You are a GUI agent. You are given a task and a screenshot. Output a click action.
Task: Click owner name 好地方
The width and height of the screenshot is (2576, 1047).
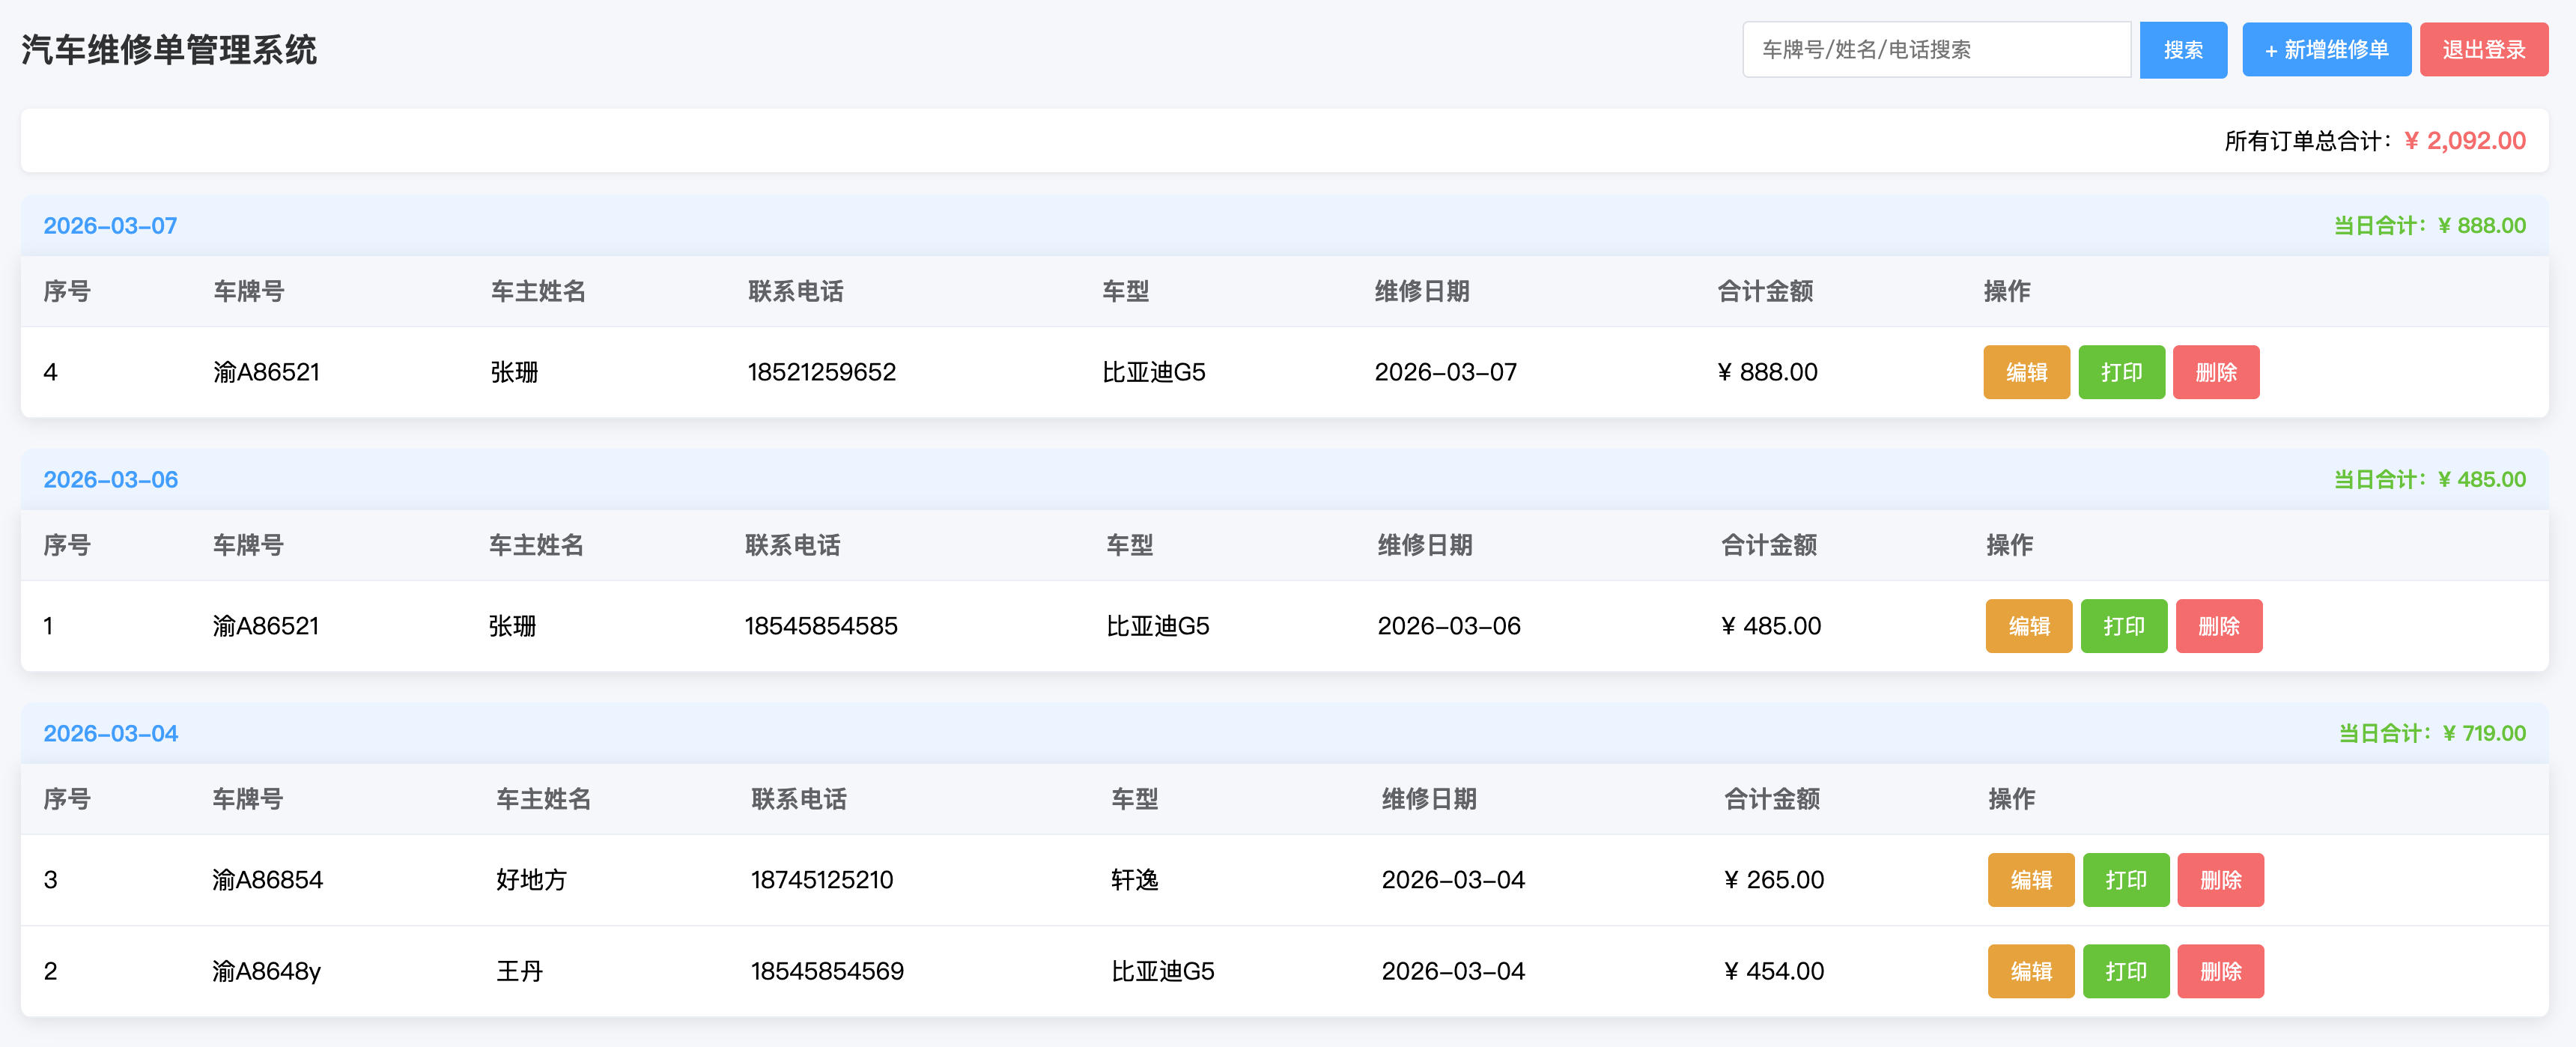(532, 880)
